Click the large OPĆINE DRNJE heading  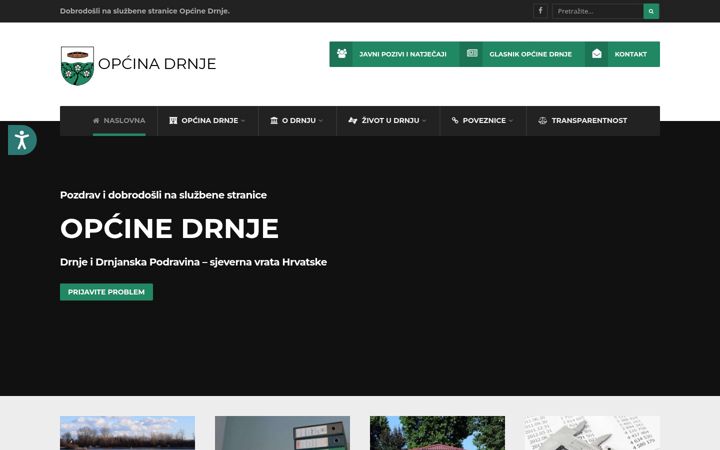(169, 227)
